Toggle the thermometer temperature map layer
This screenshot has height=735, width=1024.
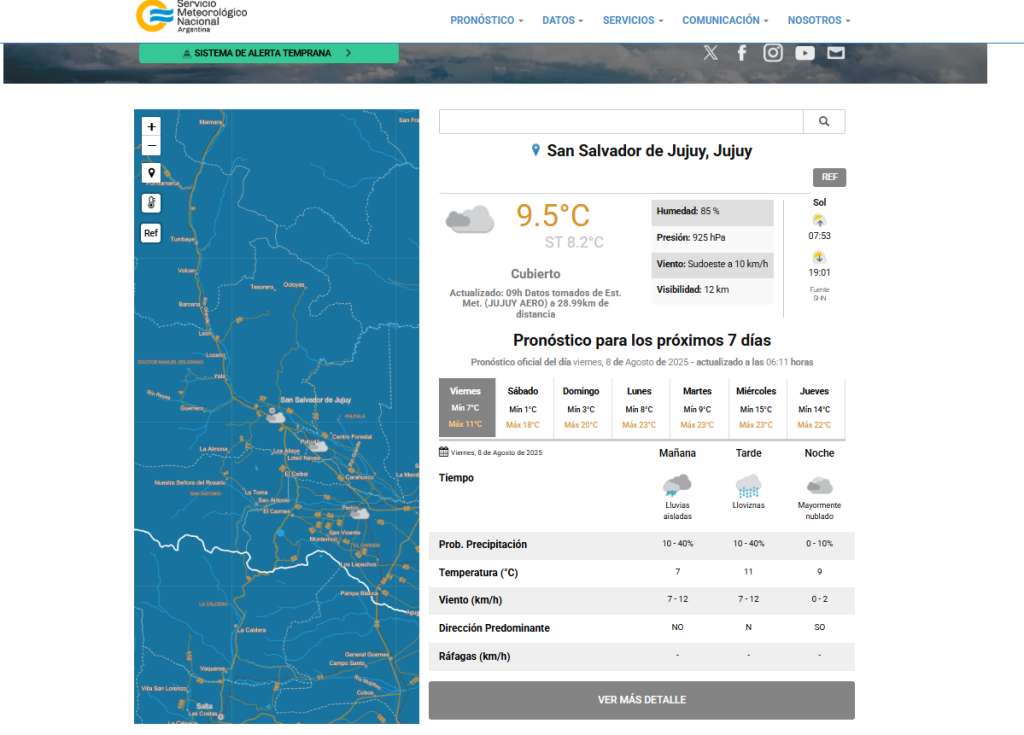coord(151,203)
